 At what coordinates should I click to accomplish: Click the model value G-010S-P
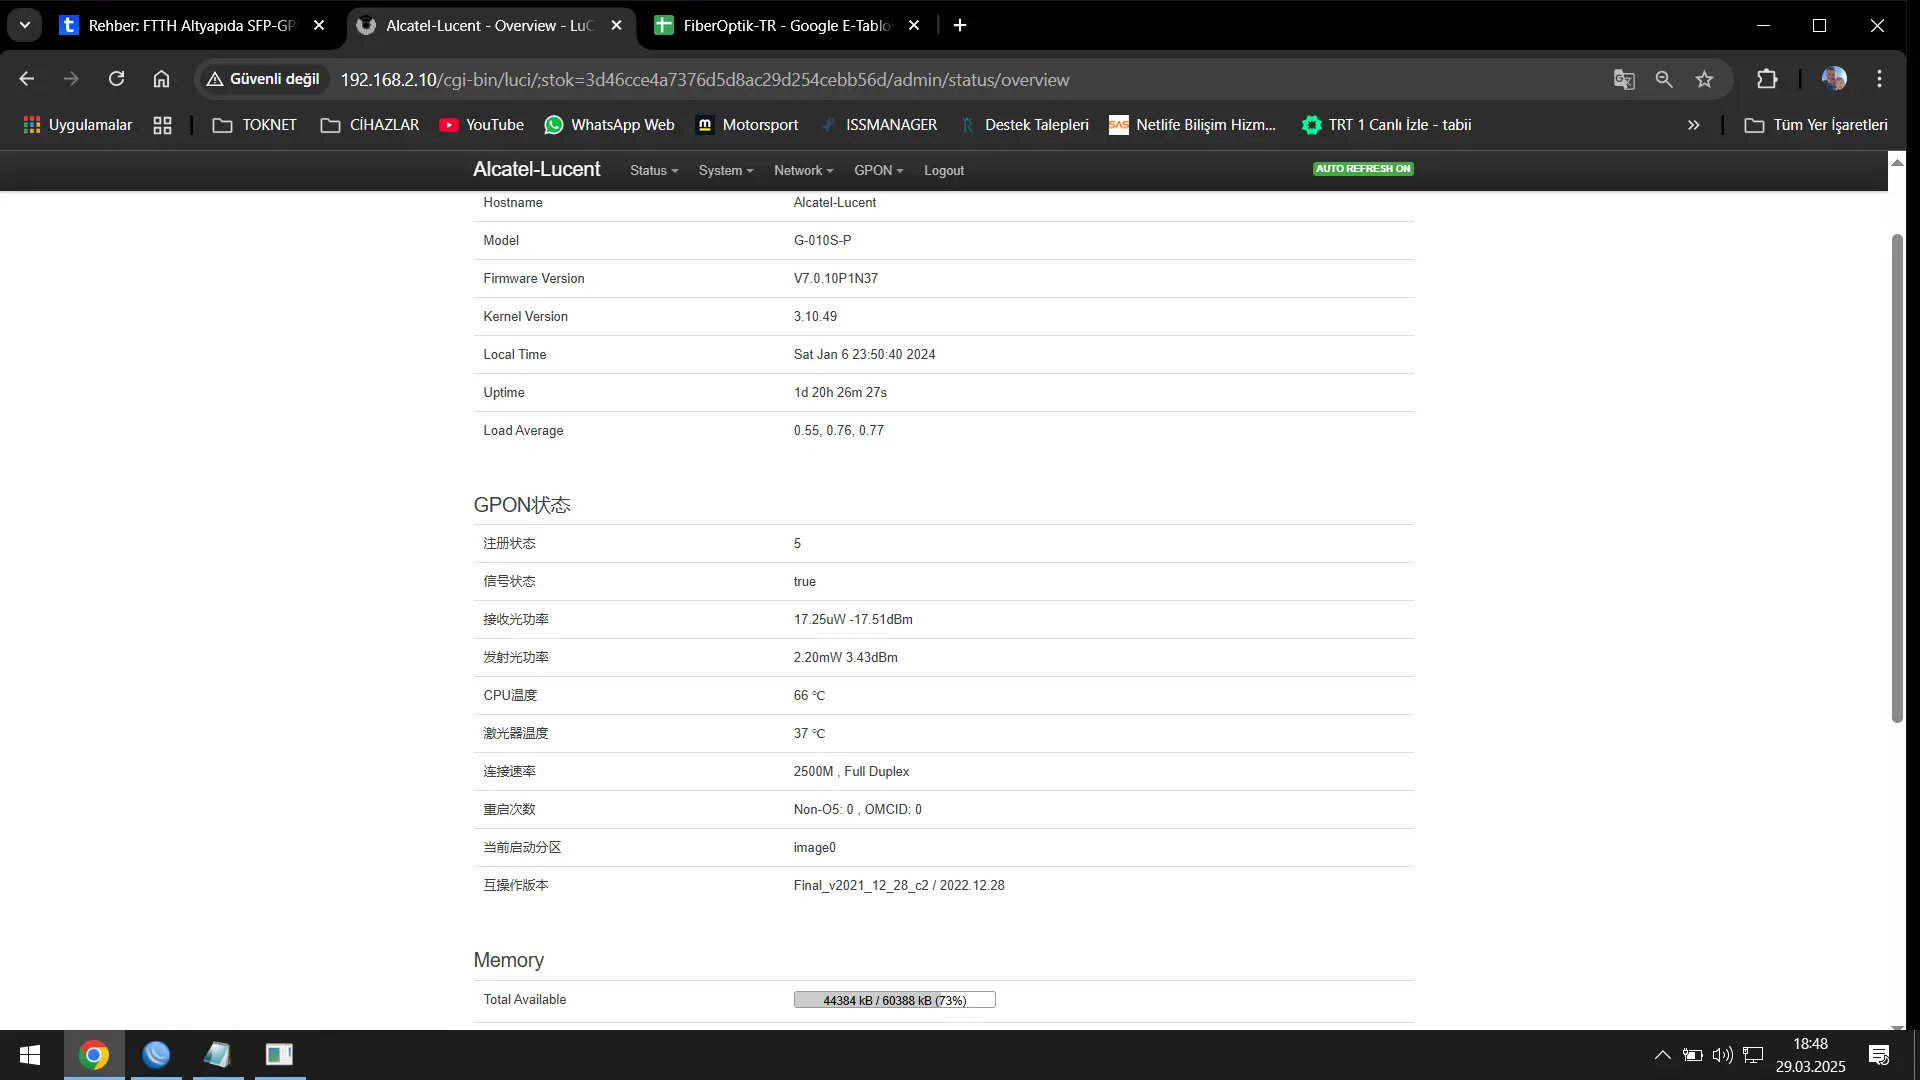pos(823,241)
